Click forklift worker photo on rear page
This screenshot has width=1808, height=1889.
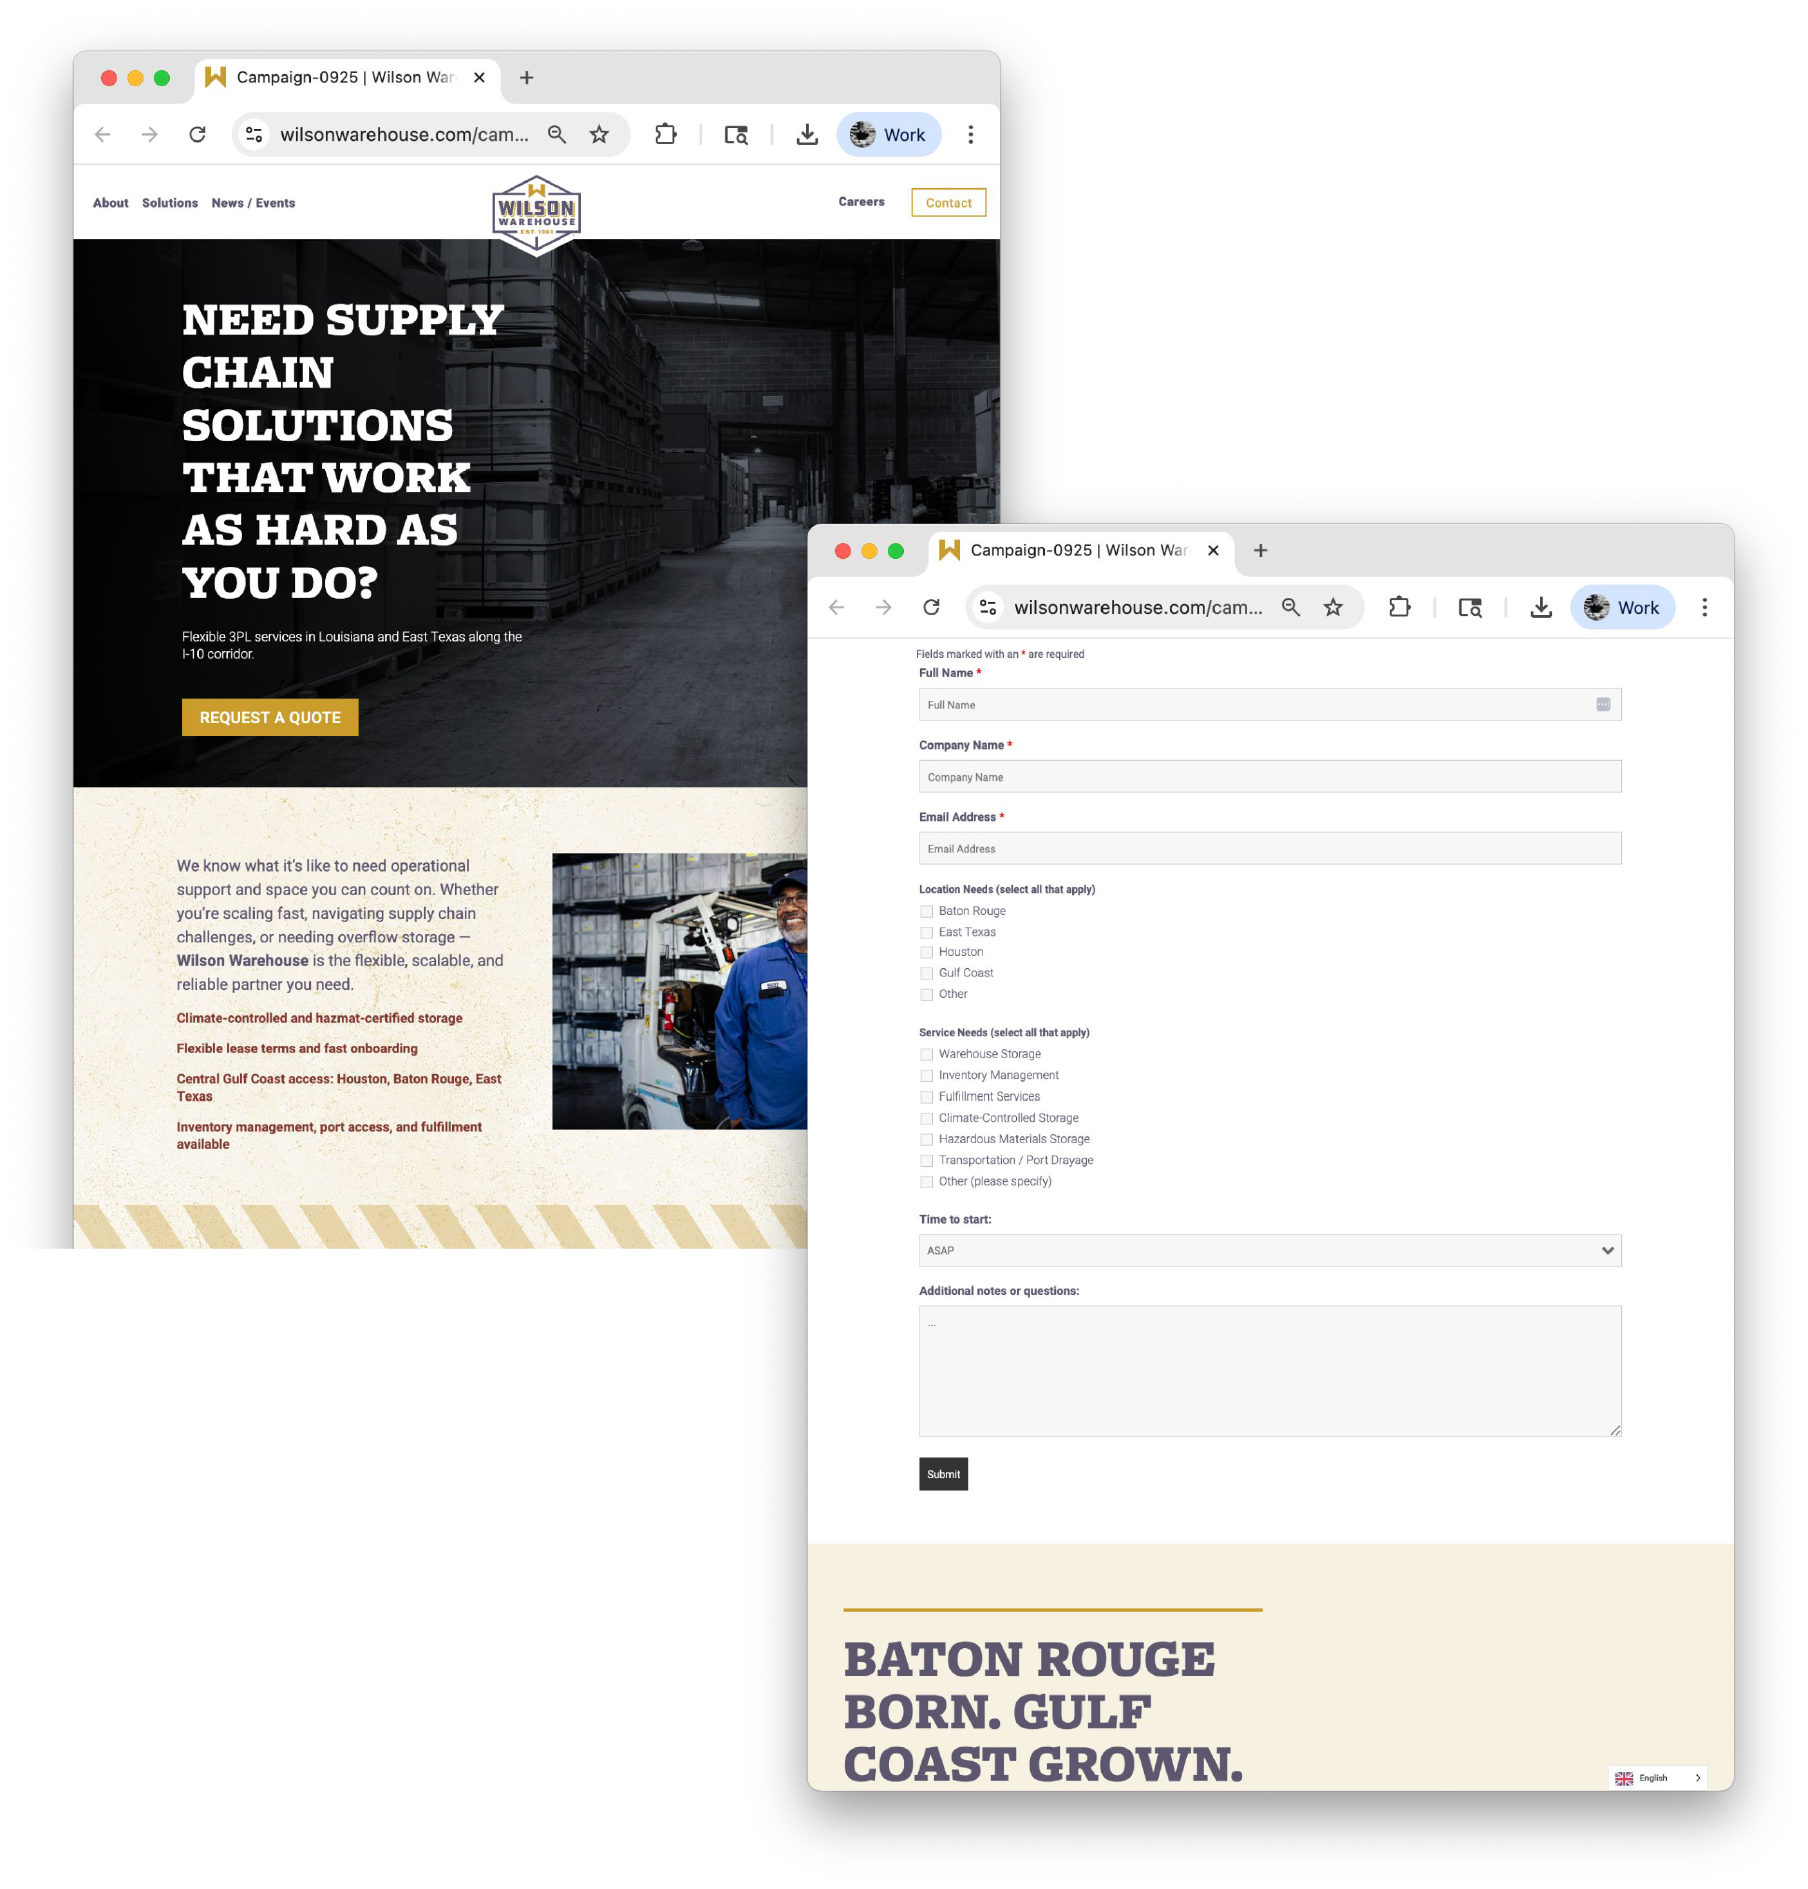coord(679,991)
